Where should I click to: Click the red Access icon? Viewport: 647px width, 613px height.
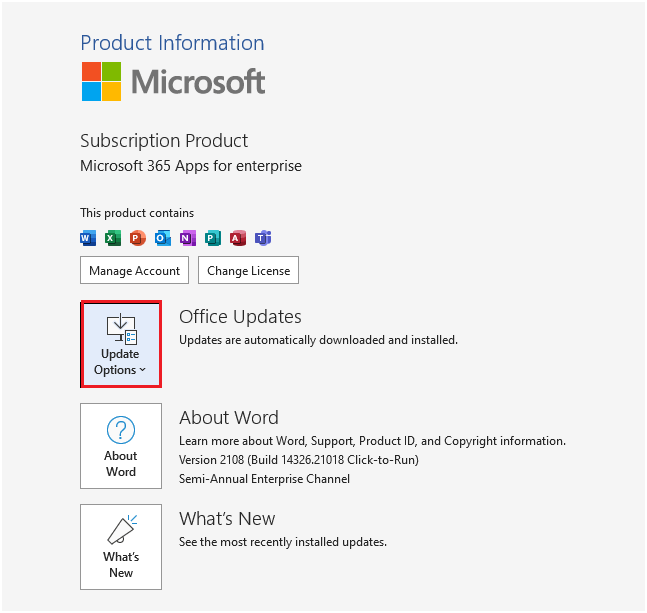(x=238, y=238)
